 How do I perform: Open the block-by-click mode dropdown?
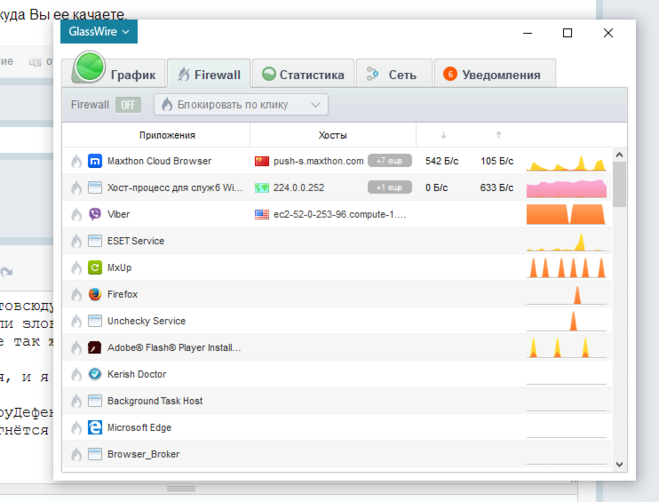click(x=241, y=105)
